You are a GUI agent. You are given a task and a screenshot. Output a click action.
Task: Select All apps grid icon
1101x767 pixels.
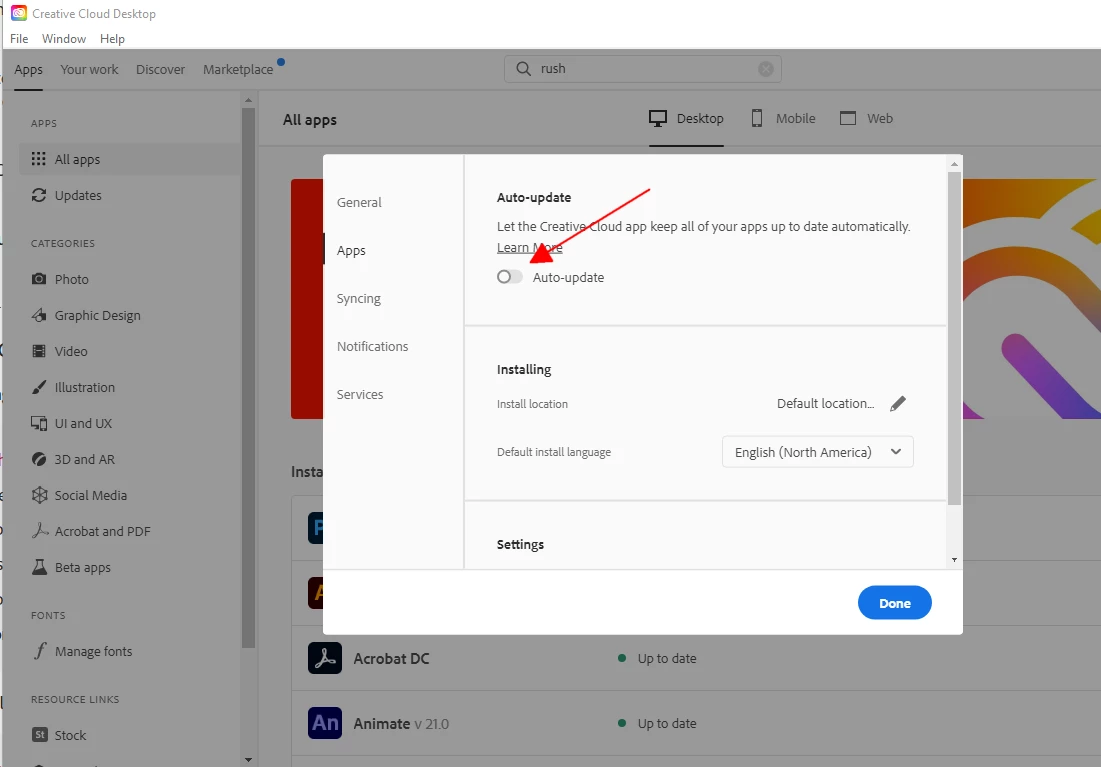(39, 159)
